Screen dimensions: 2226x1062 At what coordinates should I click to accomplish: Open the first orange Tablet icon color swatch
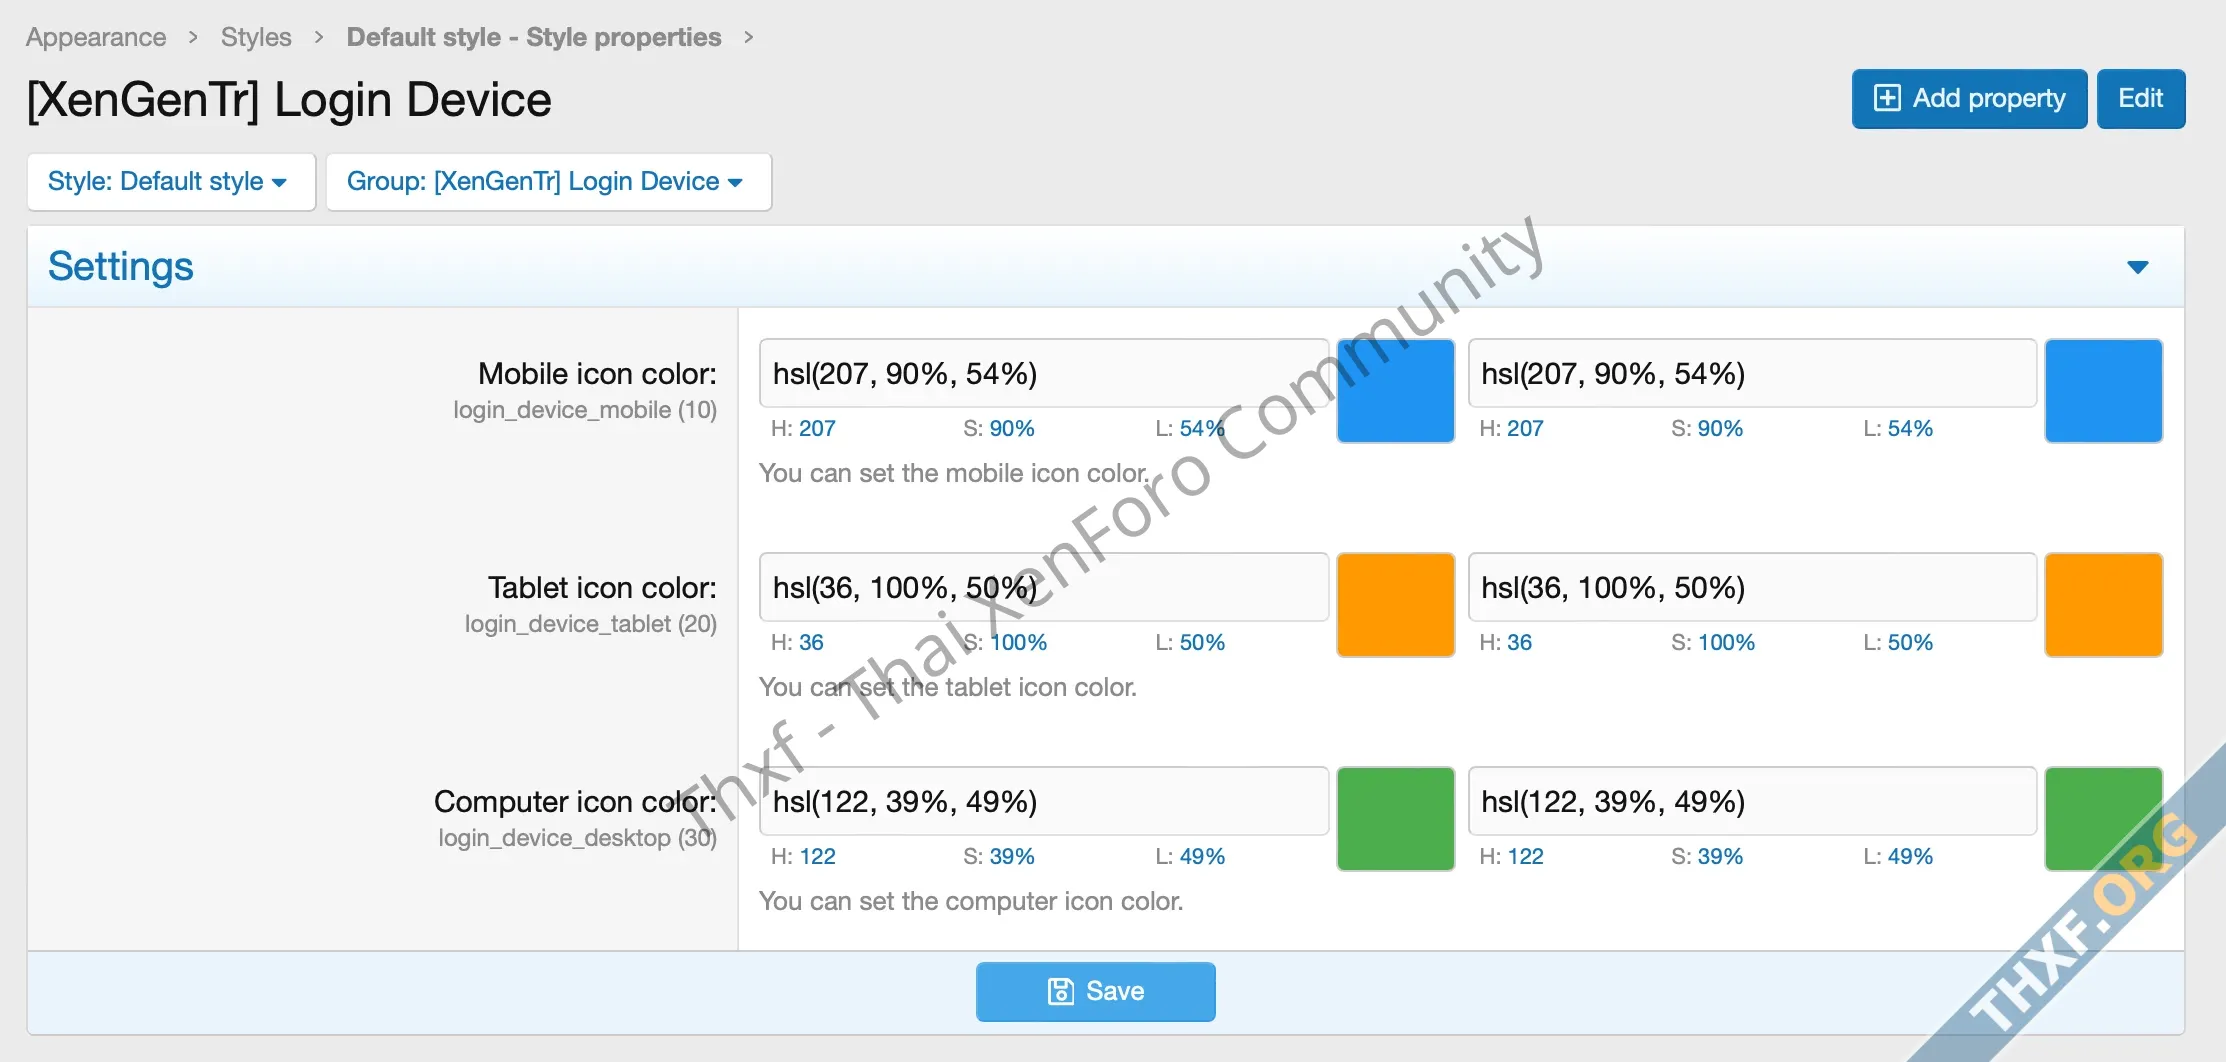click(x=1395, y=605)
